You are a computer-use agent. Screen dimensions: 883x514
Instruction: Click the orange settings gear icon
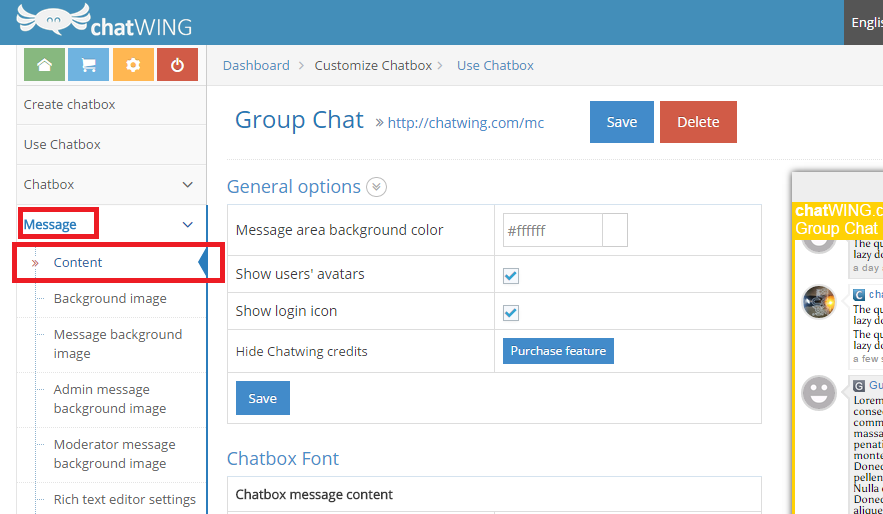pos(133,65)
